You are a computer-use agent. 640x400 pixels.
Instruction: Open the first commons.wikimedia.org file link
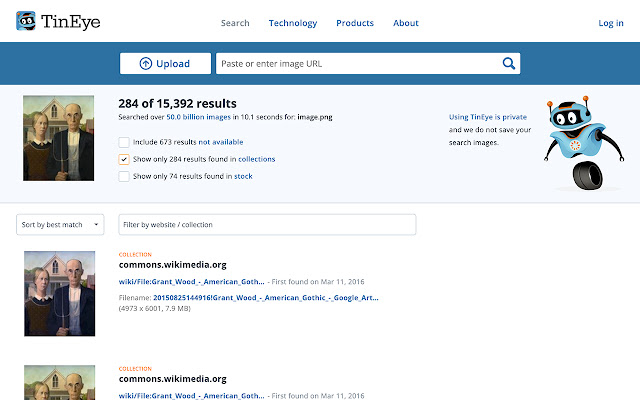(192, 282)
